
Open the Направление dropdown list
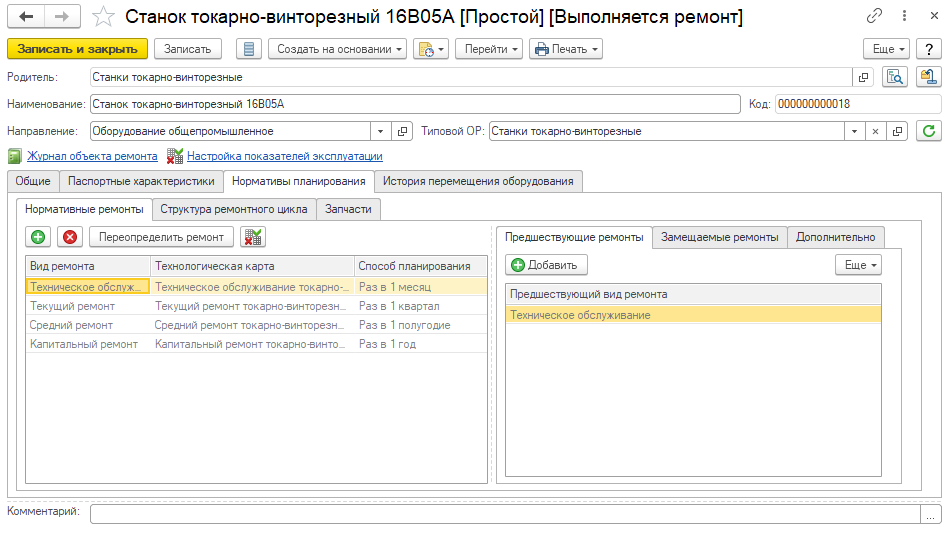(380, 131)
